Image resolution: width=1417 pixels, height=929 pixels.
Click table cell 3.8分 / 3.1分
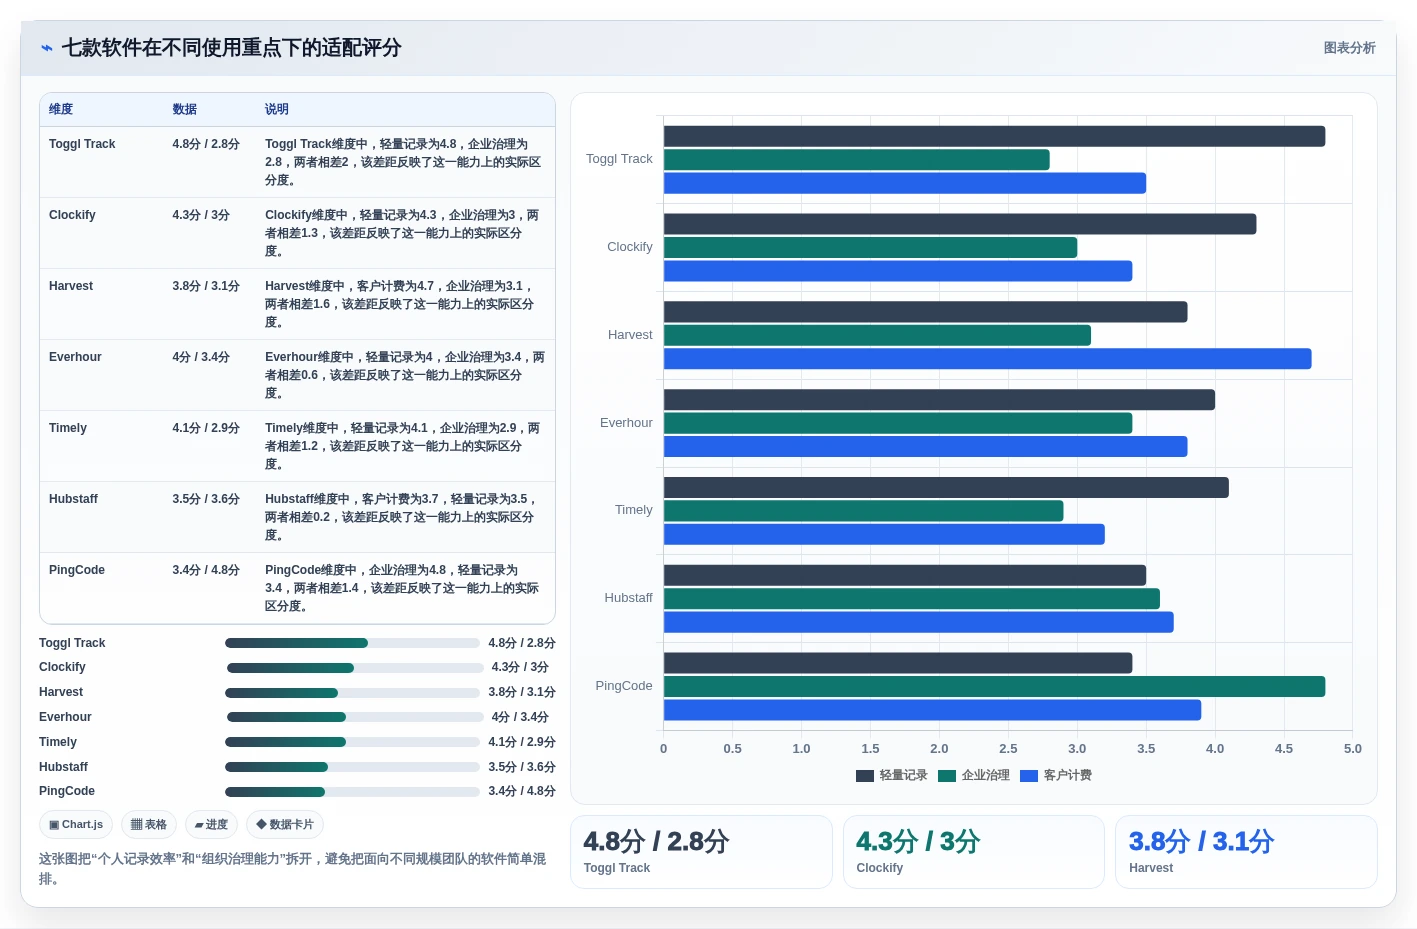coord(206,286)
